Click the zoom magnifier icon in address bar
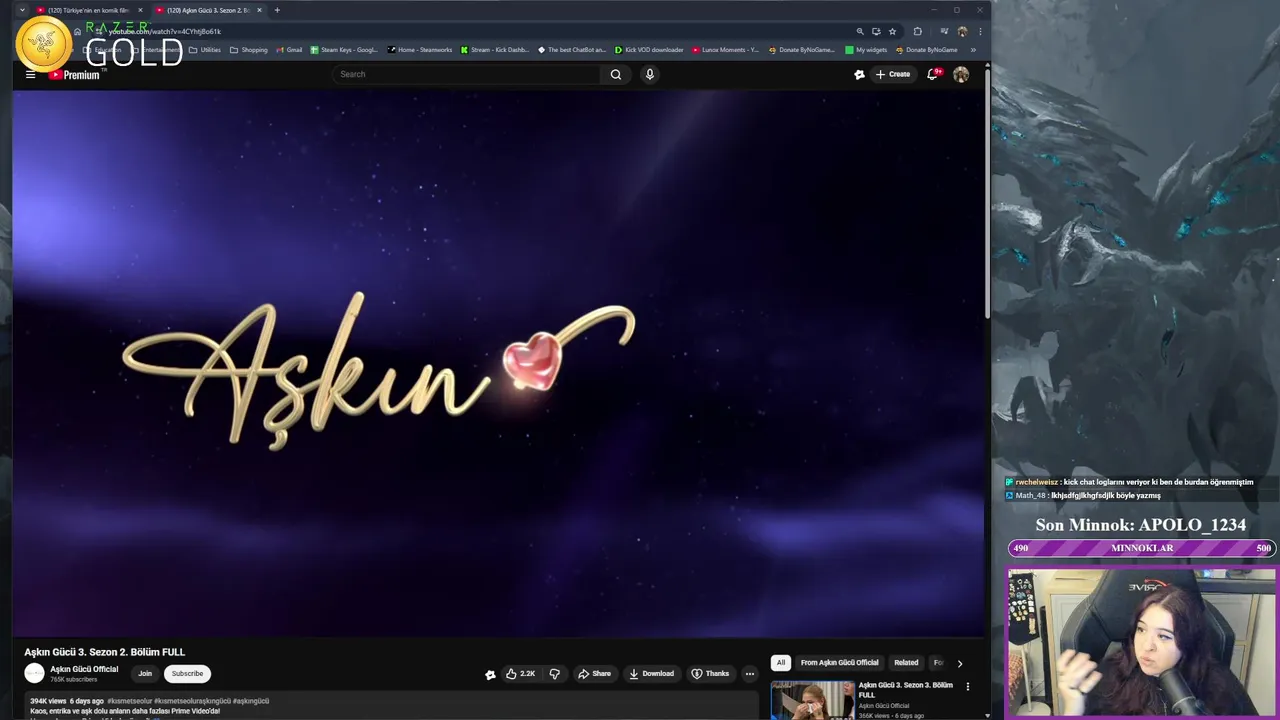The height and width of the screenshot is (720, 1280). click(860, 31)
